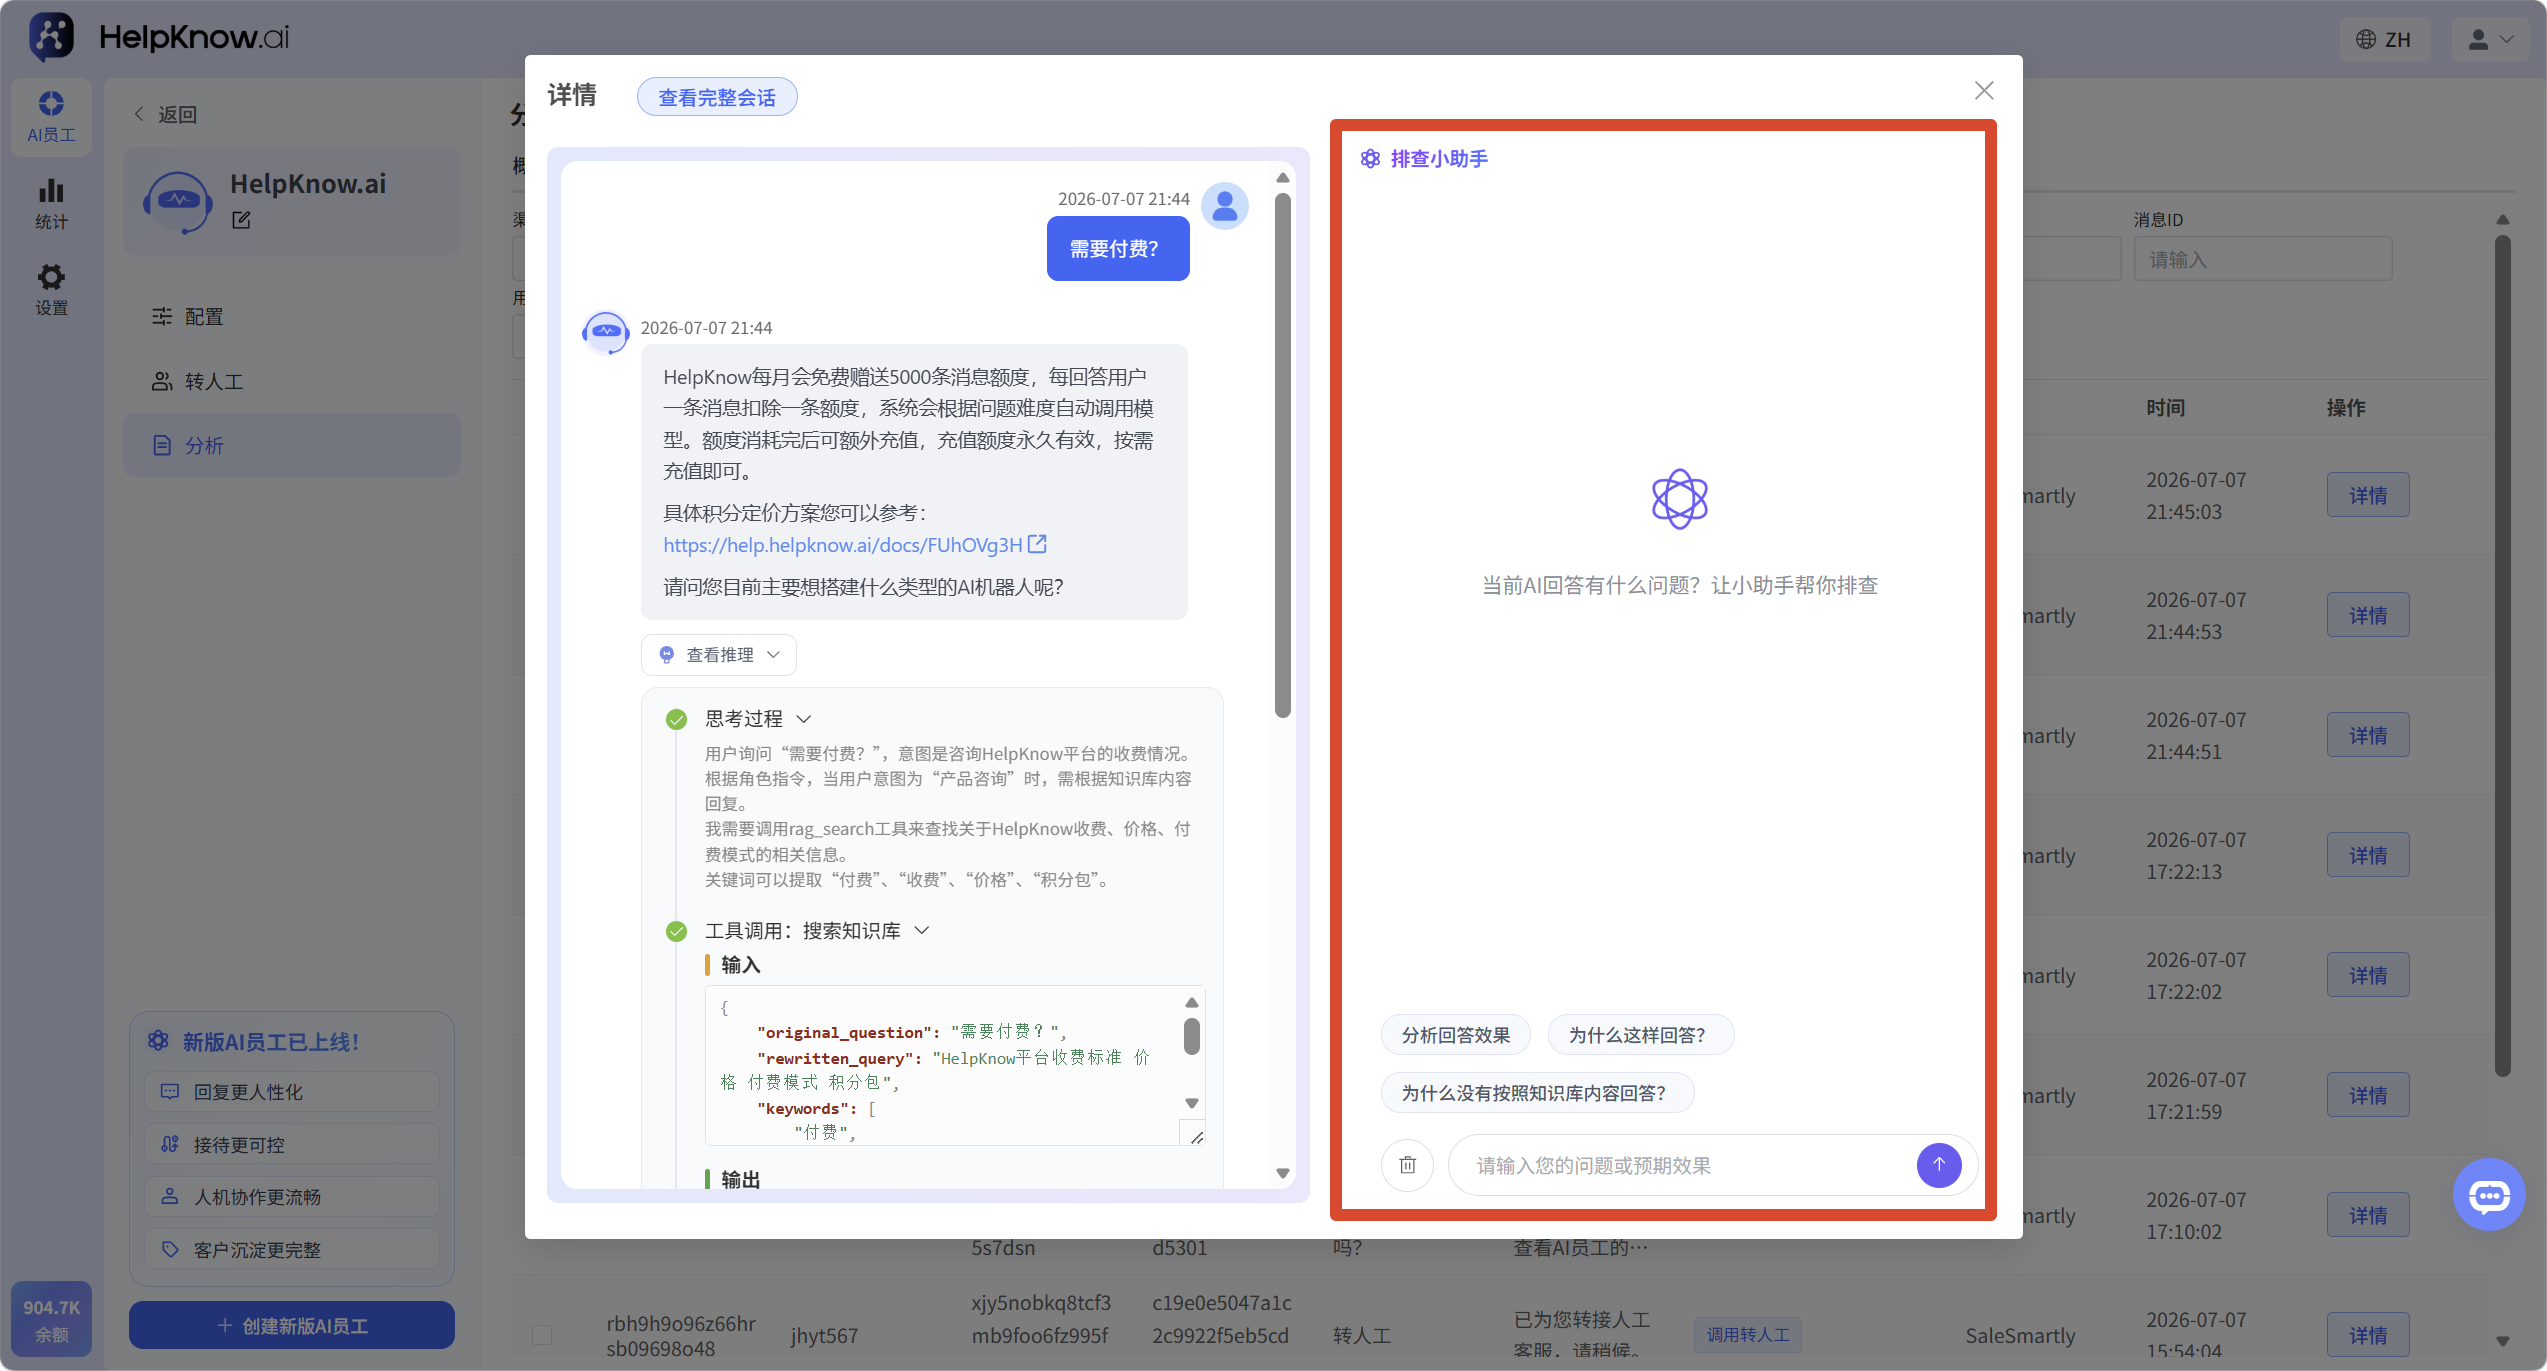The image size is (2547, 1371).
Task: Open external link icon beside docs URL
Action: click(x=1038, y=544)
